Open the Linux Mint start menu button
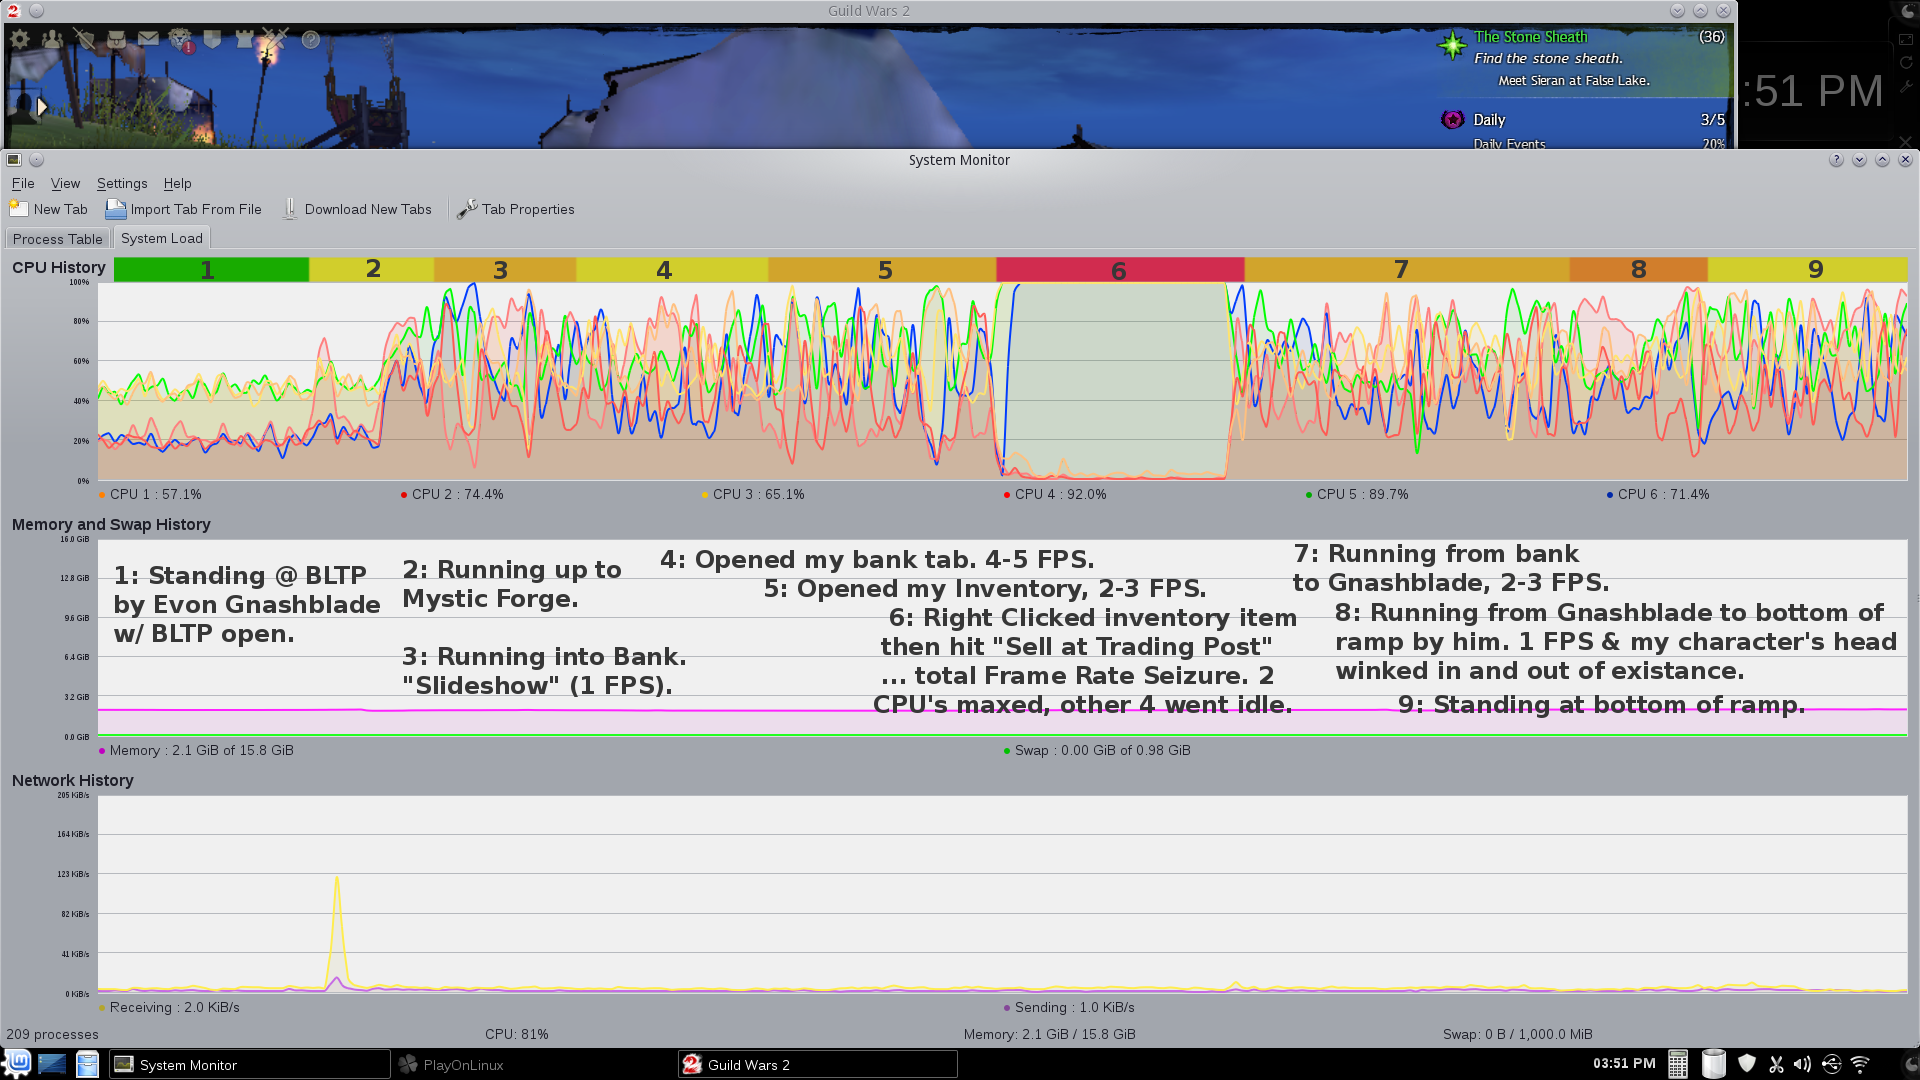 pos(18,1064)
